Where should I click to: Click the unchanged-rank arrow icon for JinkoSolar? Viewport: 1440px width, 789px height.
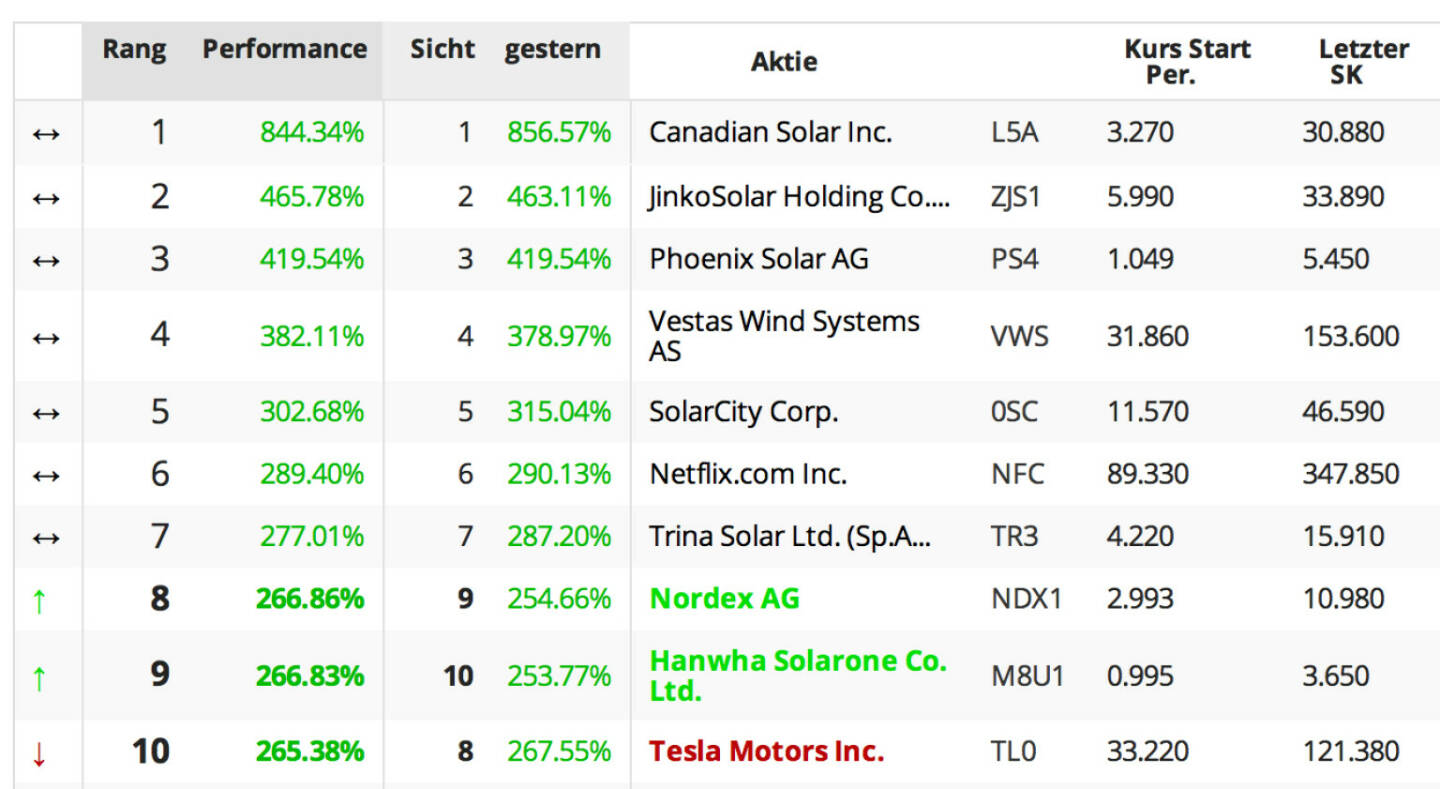pos(46,197)
